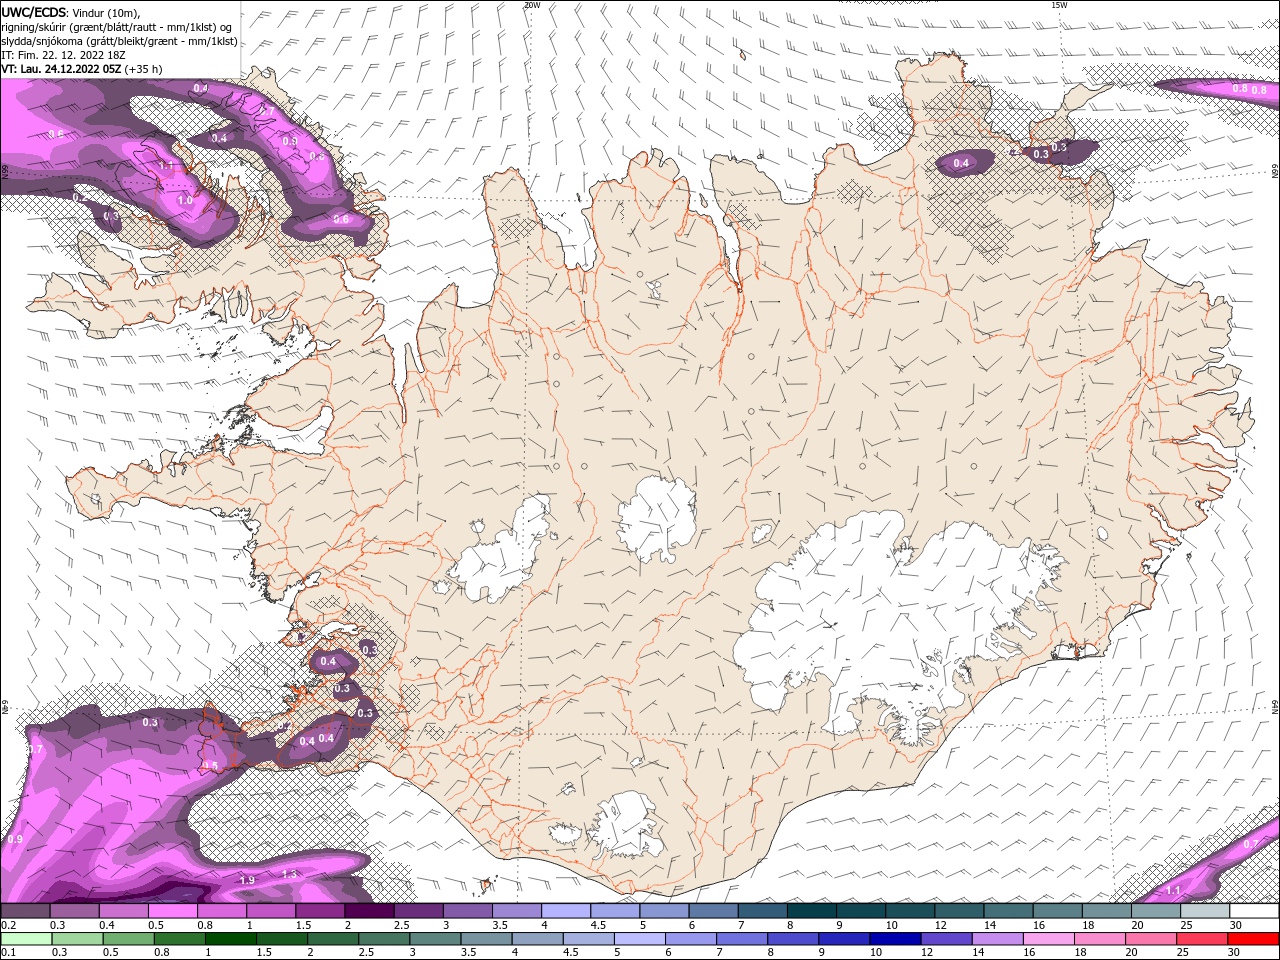Image resolution: width=1280 pixels, height=960 pixels.
Task: Pick the 10 dark blue rain scale swatch
Action: [x=896, y=939]
